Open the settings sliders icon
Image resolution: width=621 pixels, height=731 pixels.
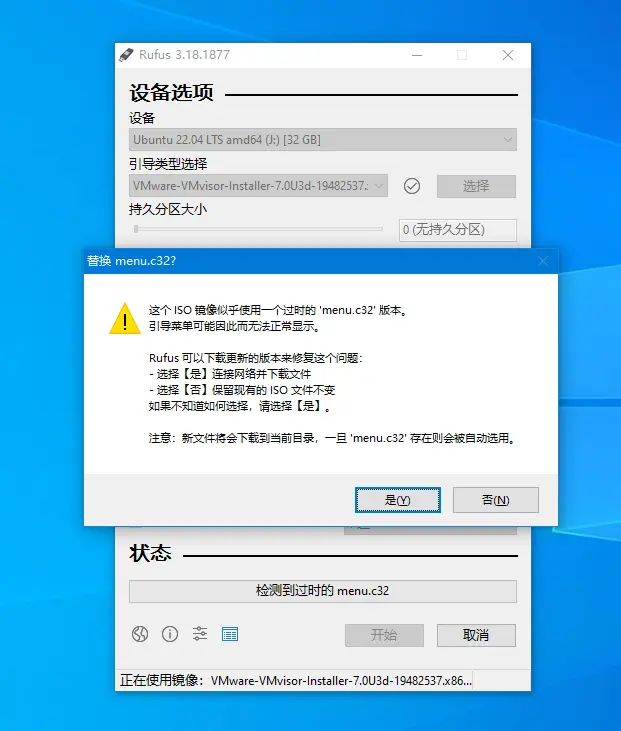point(200,634)
